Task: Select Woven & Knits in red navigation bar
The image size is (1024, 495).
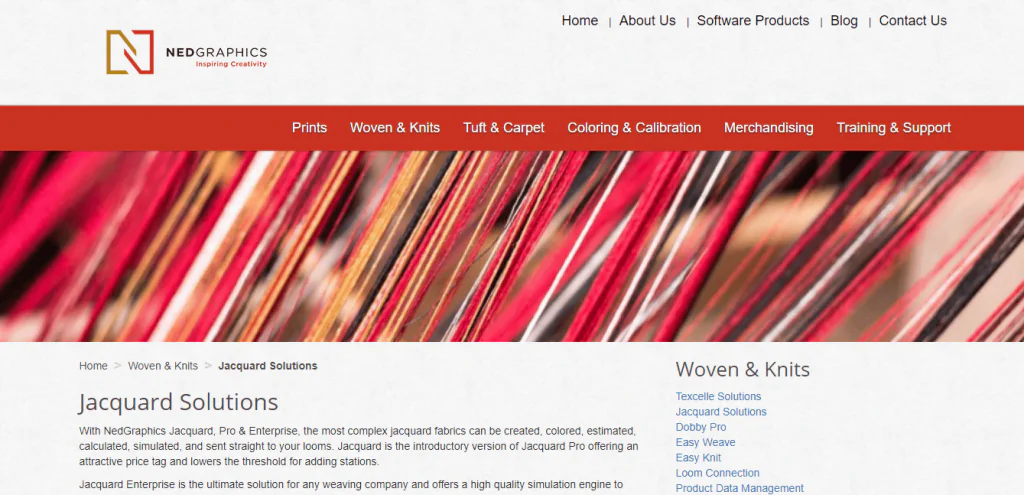Action: click(x=395, y=128)
